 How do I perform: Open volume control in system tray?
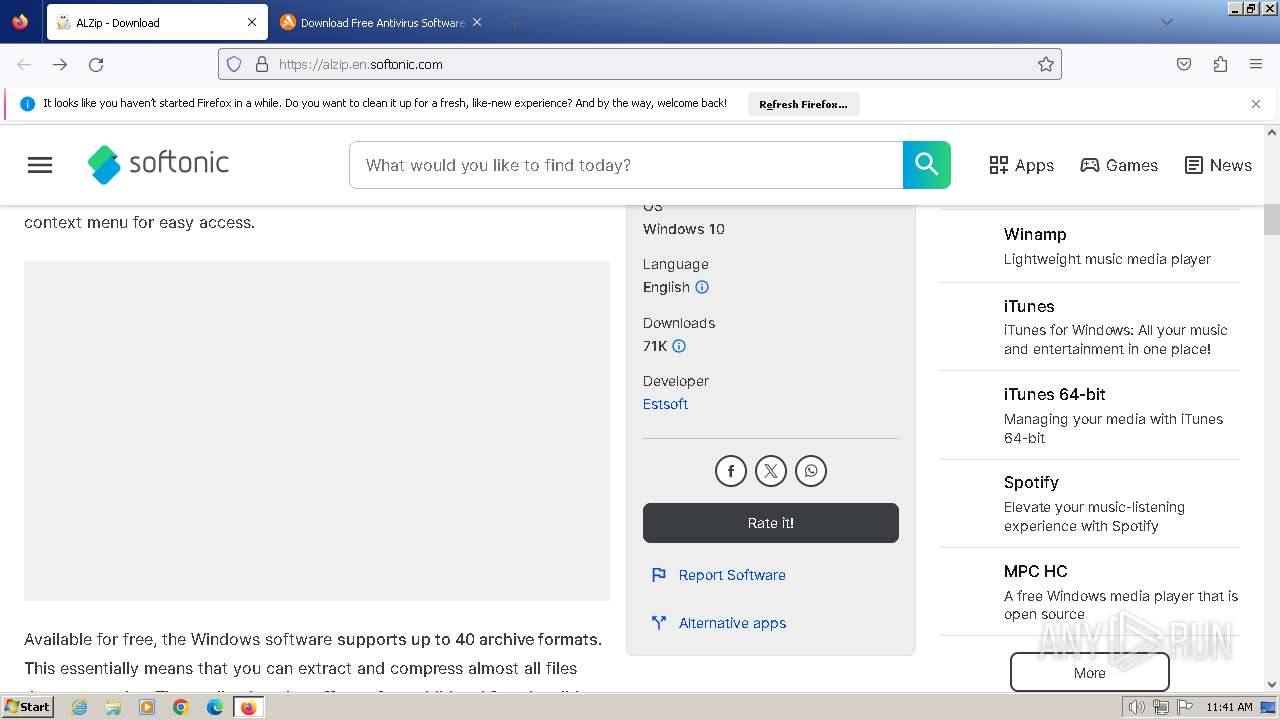tap(1136, 707)
